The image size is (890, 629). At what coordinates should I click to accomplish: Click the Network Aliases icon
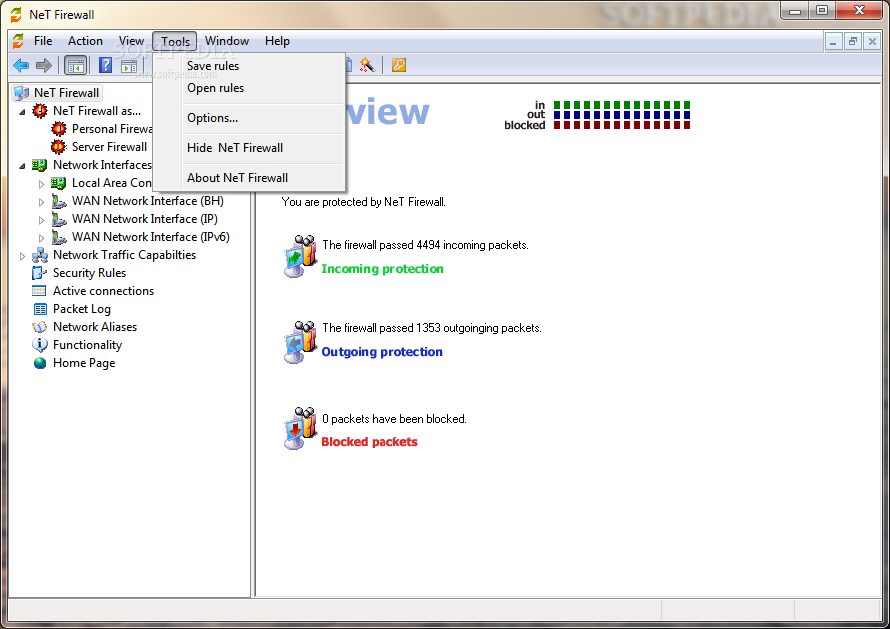coord(40,327)
